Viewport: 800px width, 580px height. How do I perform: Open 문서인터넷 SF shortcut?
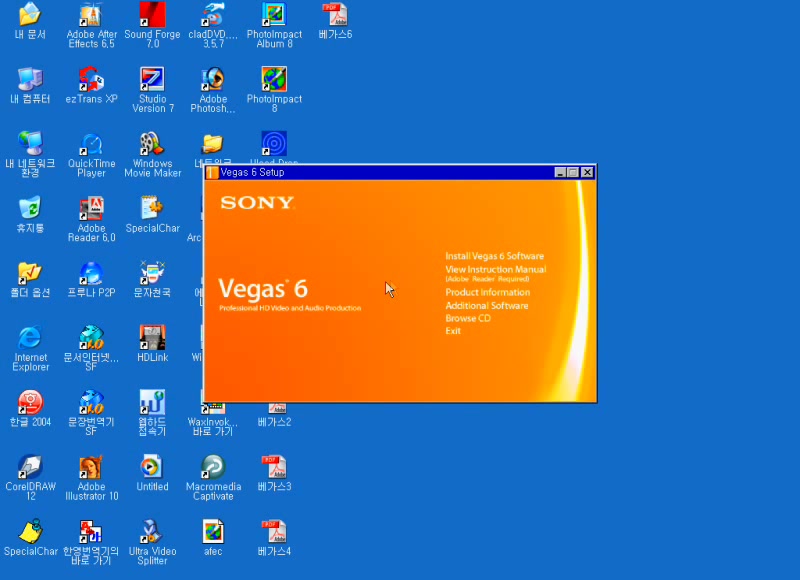(91, 337)
